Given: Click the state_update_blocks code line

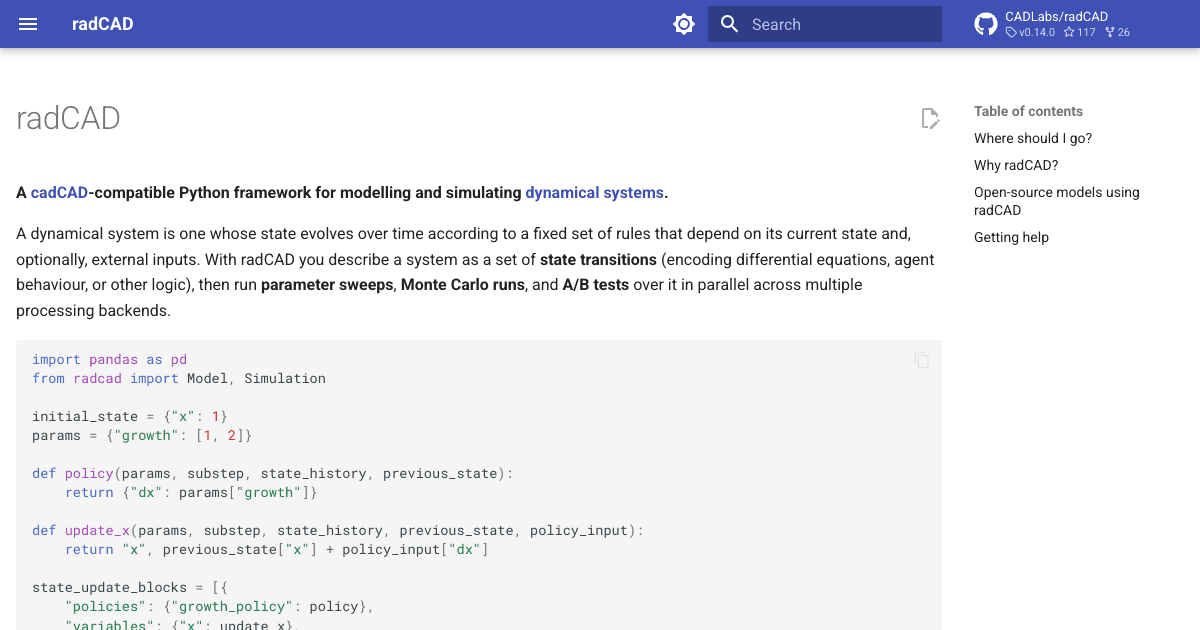Looking at the screenshot, I should tap(129, 587).
